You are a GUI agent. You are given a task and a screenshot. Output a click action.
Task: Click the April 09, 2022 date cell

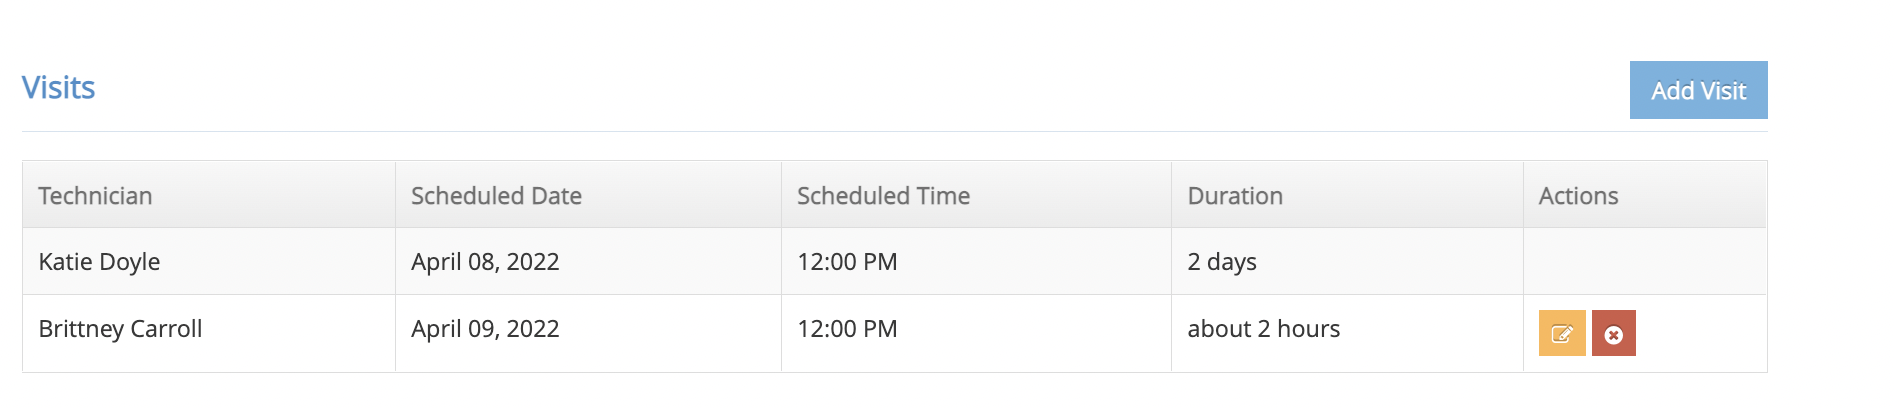485,329
